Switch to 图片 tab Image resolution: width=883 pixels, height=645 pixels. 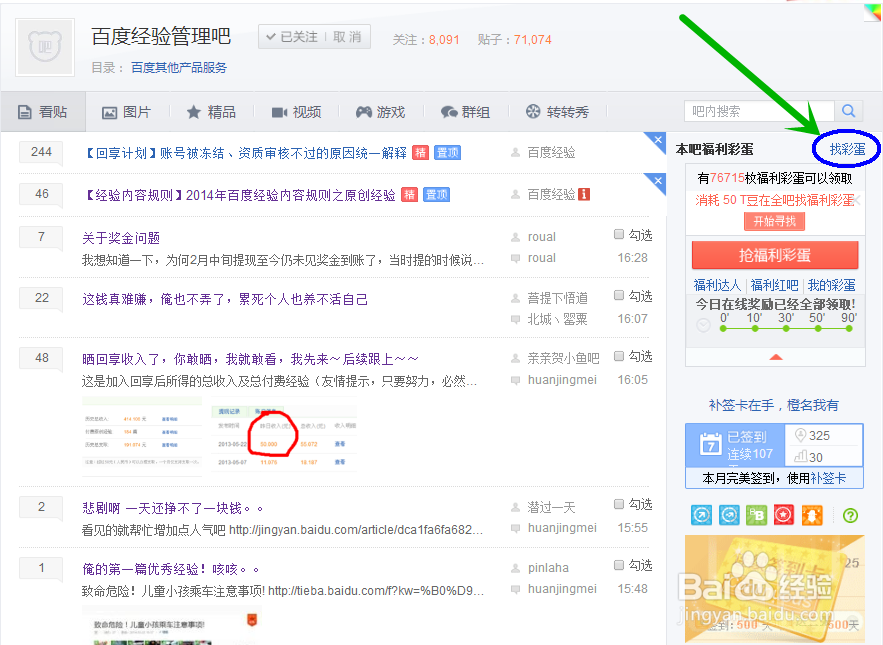coord(127,112)
